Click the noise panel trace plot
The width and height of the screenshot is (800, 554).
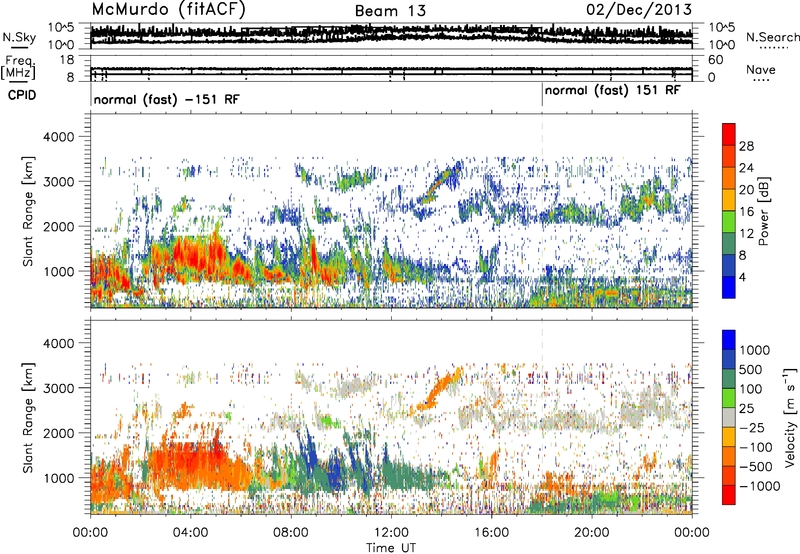pyautogui.click(x=391, y=36)
